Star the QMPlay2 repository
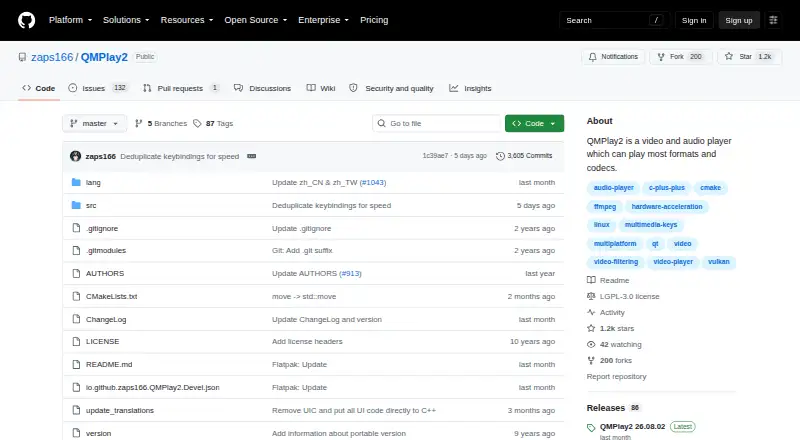800x440 pixels. tap(749, 57)
